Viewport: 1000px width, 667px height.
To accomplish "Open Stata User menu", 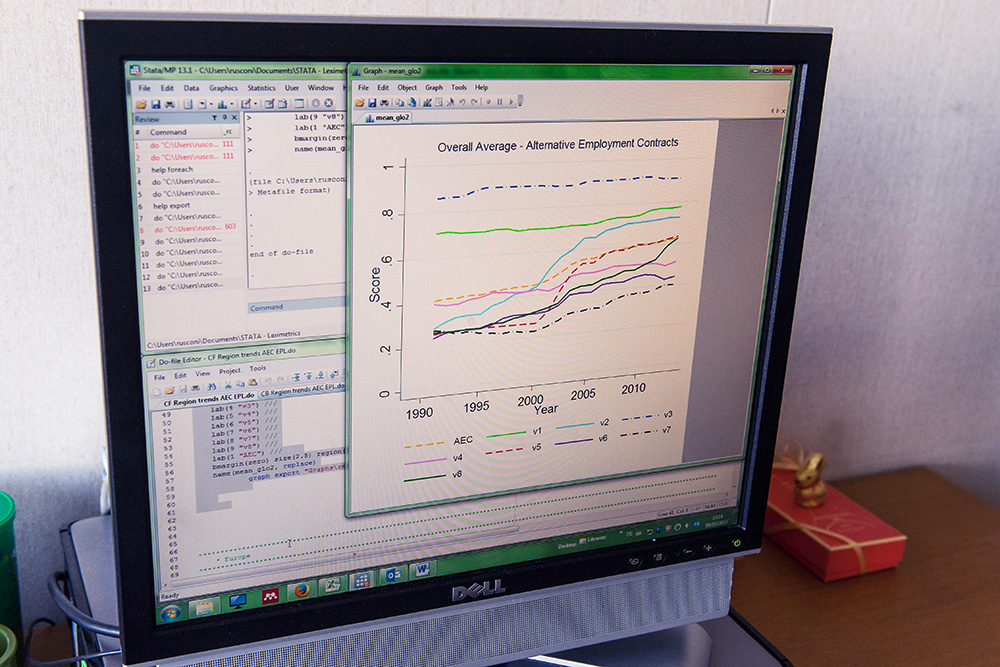I will (292, 88).
